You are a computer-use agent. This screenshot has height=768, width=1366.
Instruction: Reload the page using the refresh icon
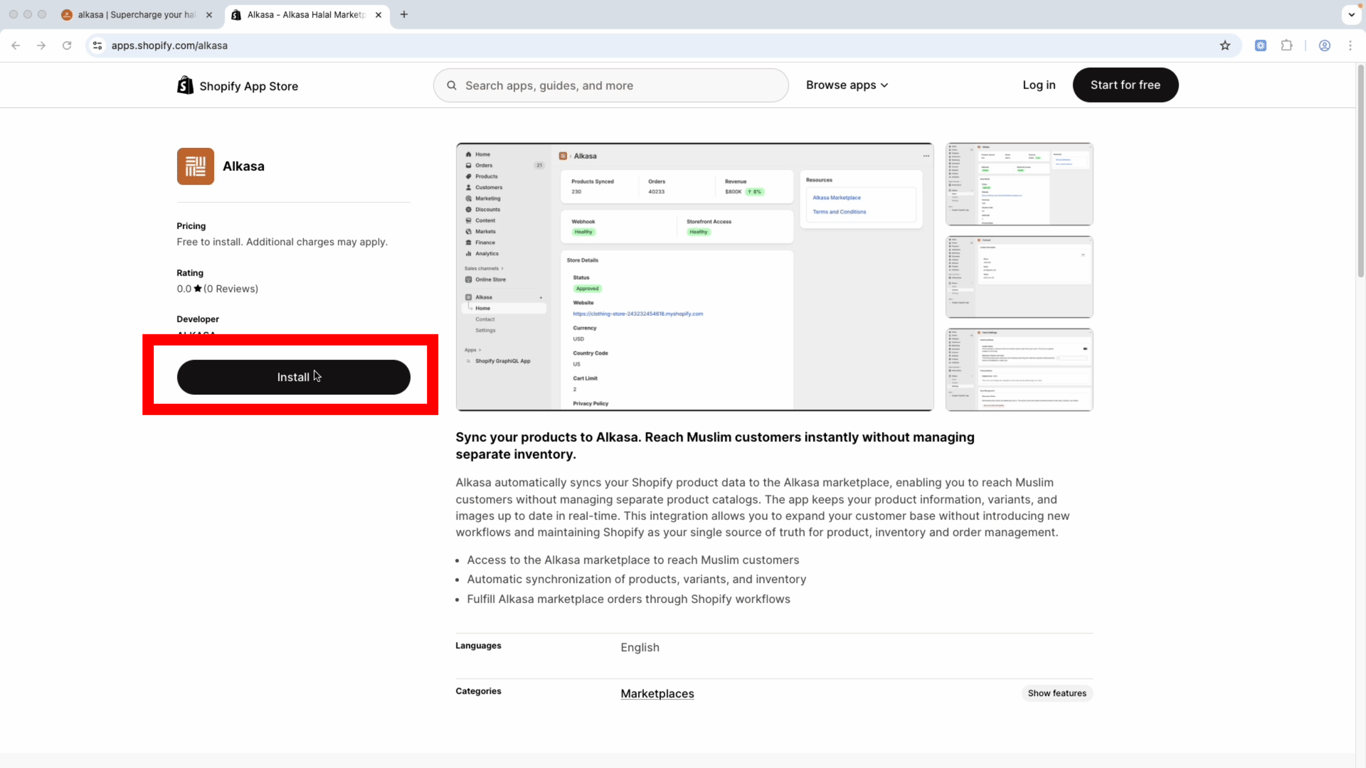tap(67, 45)
